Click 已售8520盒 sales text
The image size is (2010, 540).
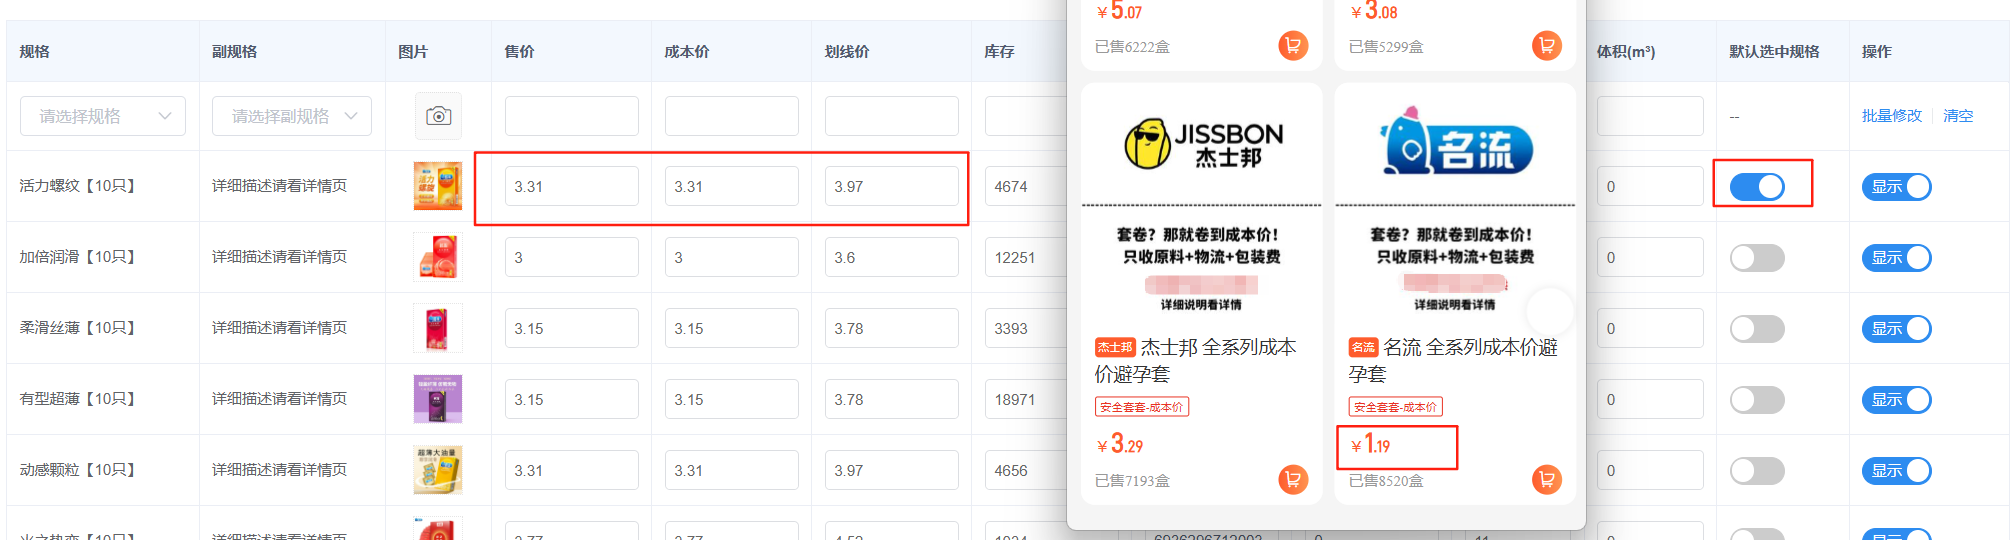(x=1386, y=481)
